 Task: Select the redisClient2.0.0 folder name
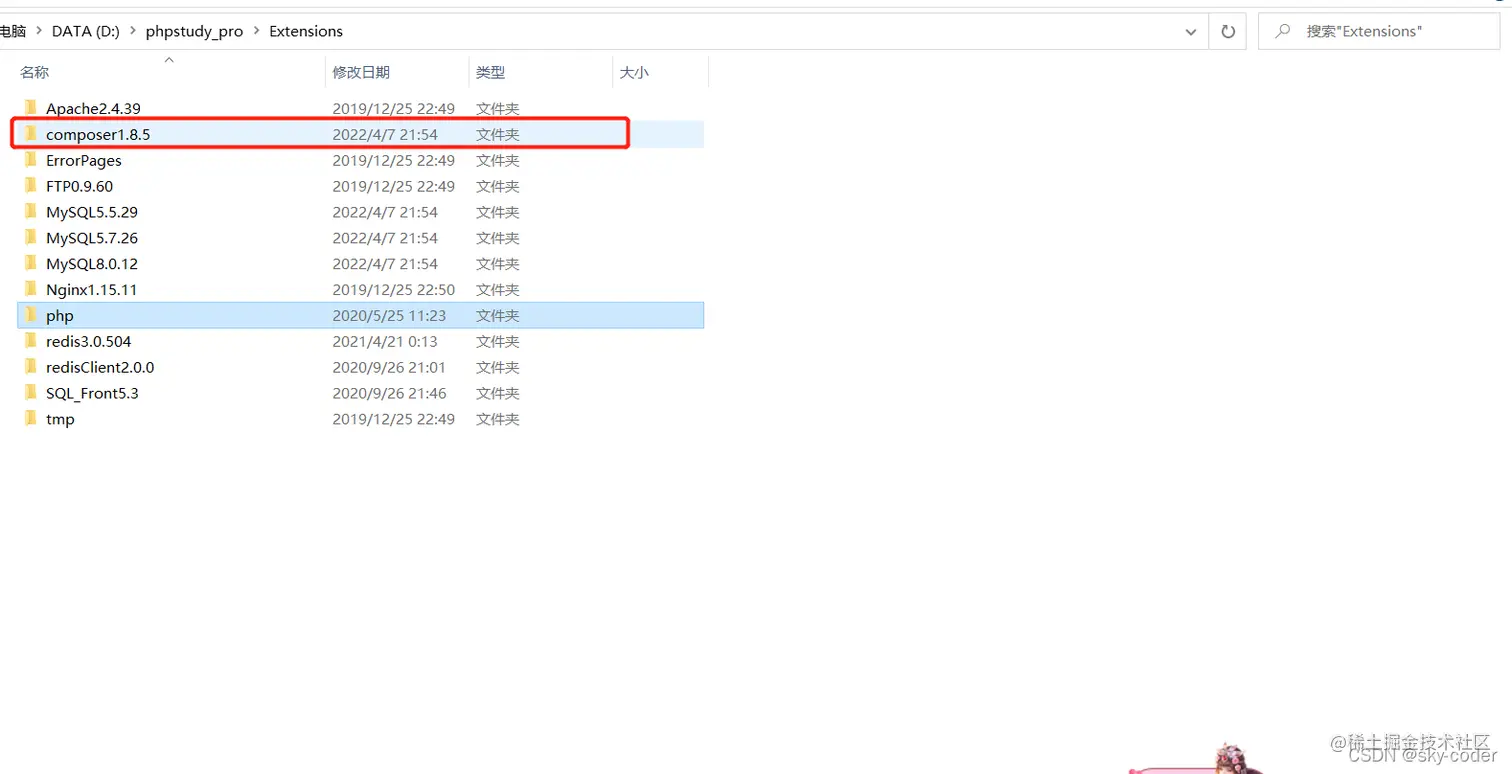(x=100, y=367)
